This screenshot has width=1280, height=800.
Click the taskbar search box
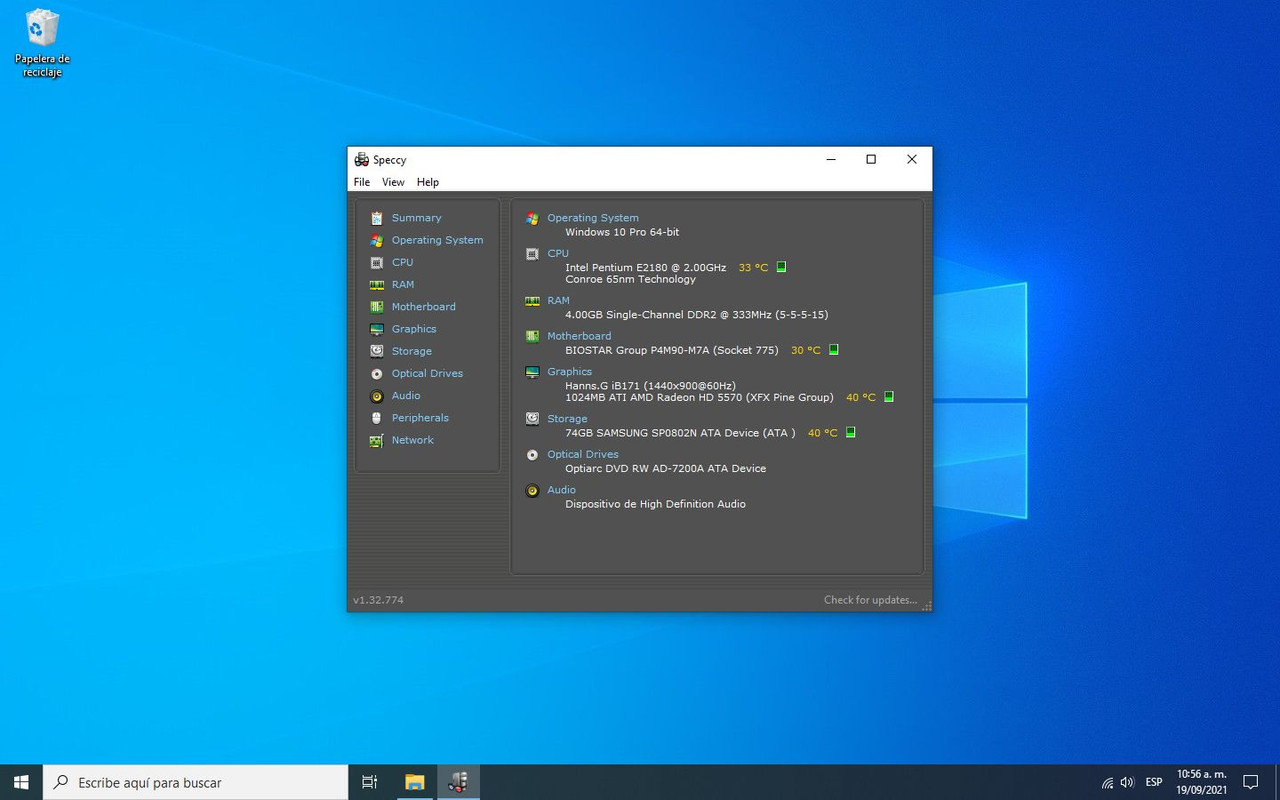[195, 782]
